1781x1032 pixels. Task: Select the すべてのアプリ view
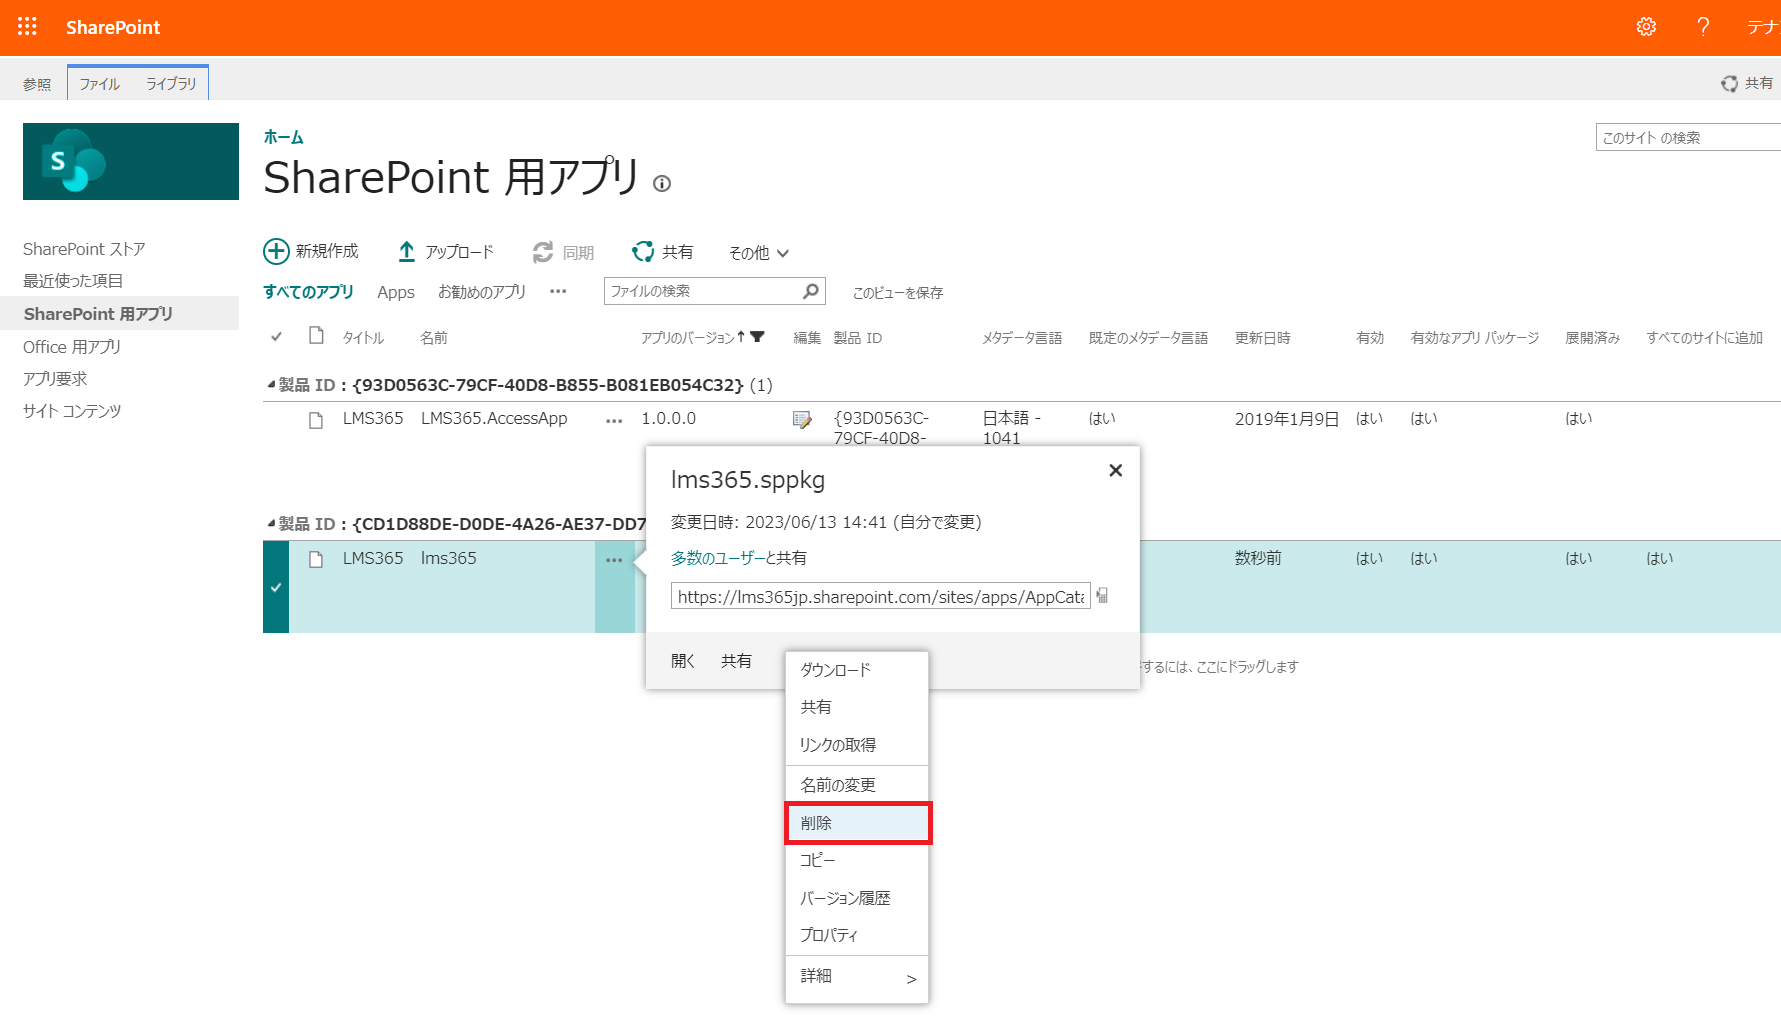tap(308, 292)
